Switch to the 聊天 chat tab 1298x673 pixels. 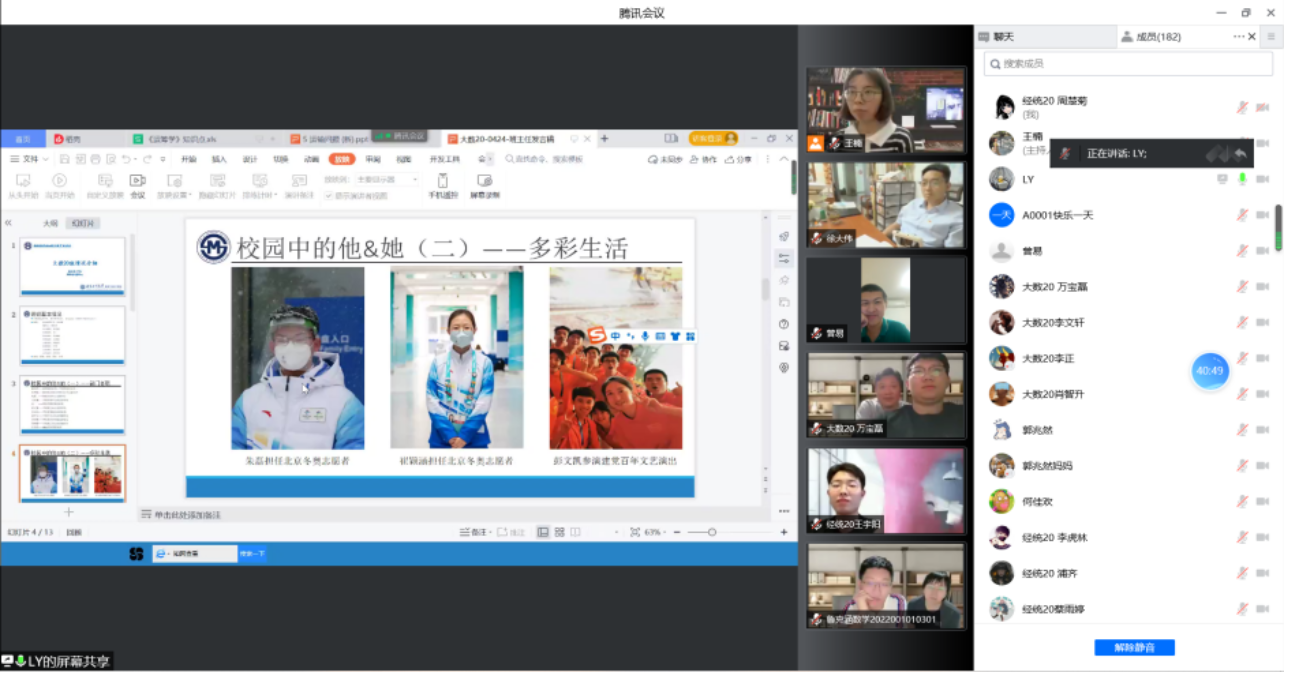click(1002, 37)
